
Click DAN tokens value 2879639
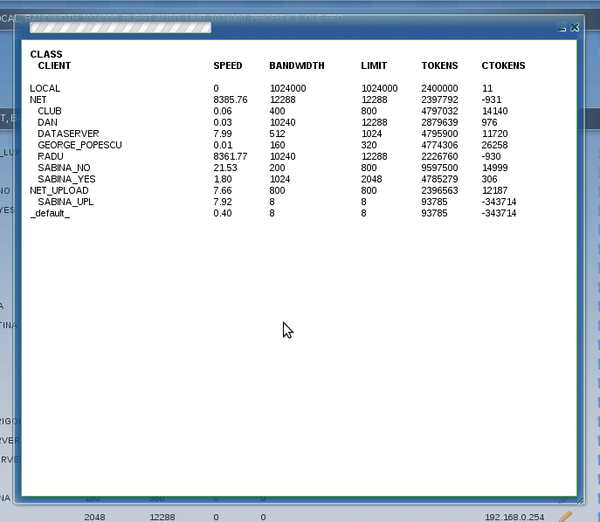coord(440,122)
